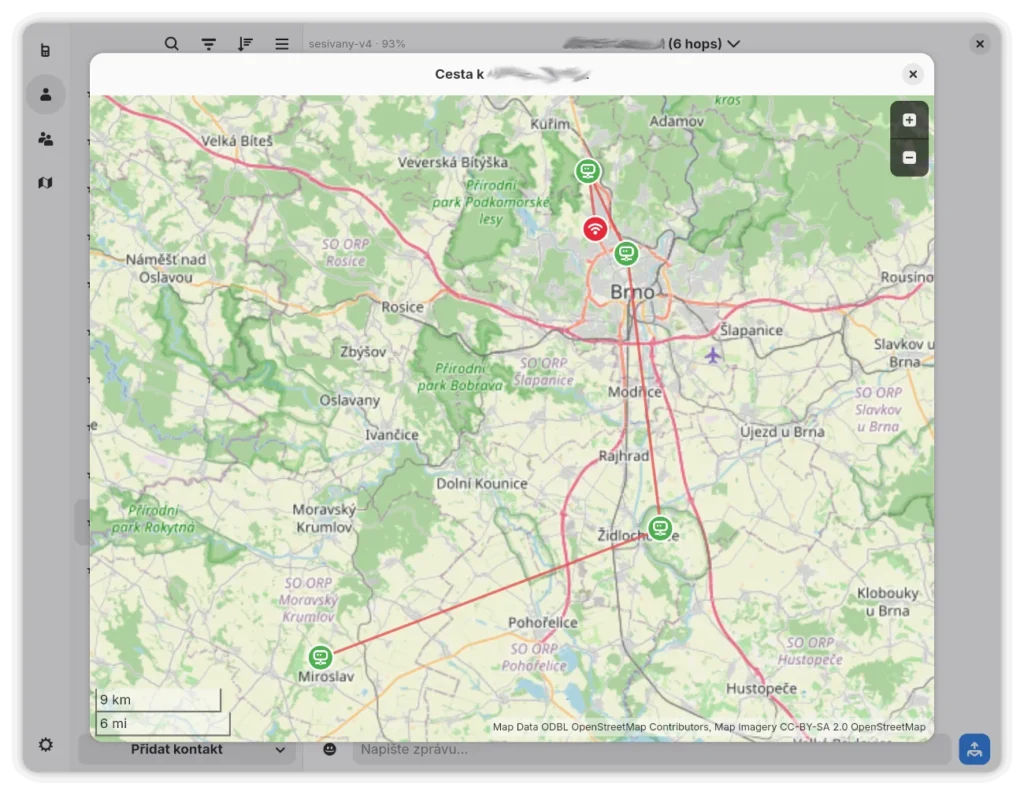Select the green node marker at Židlochovice

[659, 528]
